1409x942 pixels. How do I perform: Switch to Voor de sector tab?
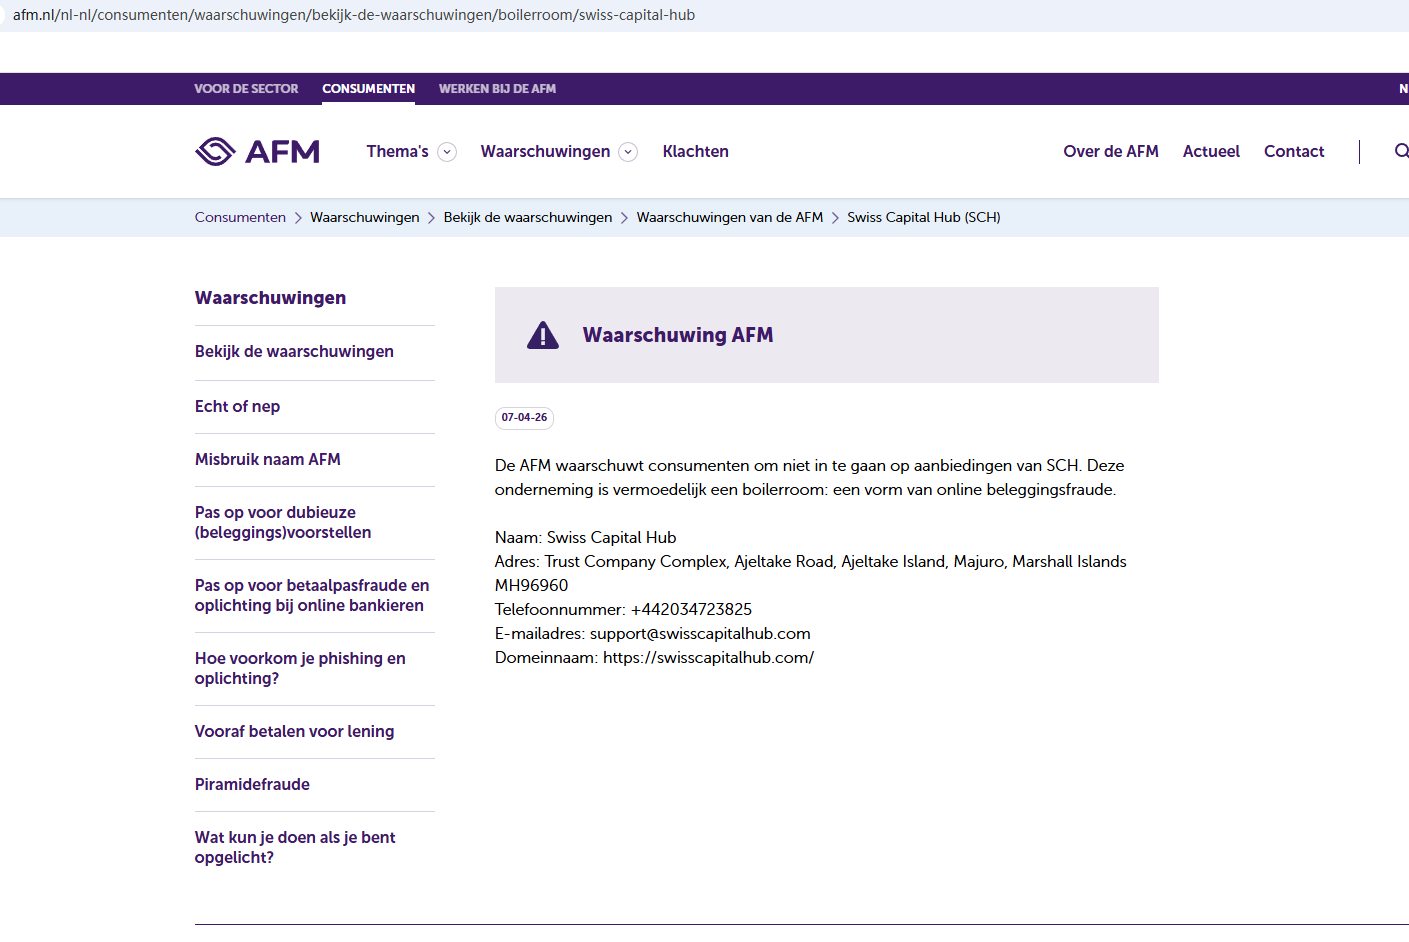point(246,89)
